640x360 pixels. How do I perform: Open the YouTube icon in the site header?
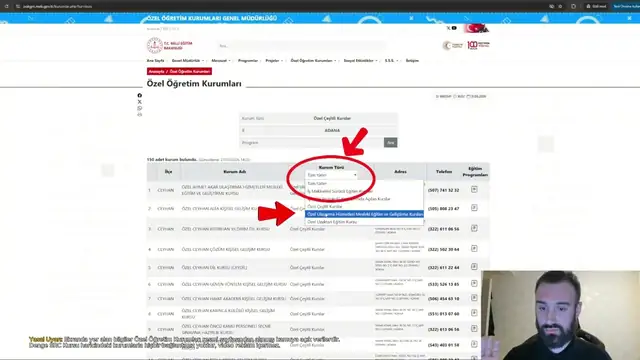(x=454, y=28)
